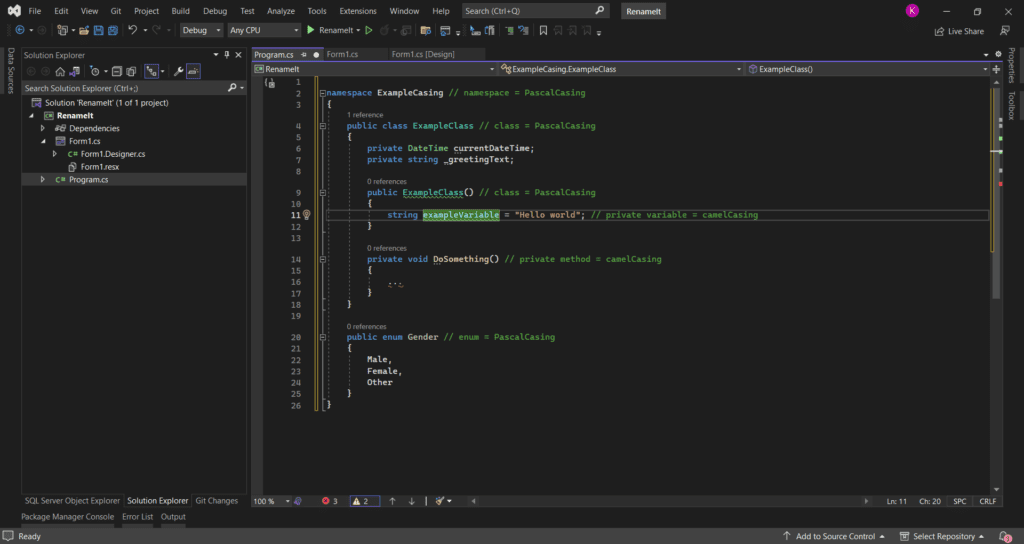Toggle Sync with Active Document button
This screenshot has width=1024, height=544.
click(x=152, y=71)
